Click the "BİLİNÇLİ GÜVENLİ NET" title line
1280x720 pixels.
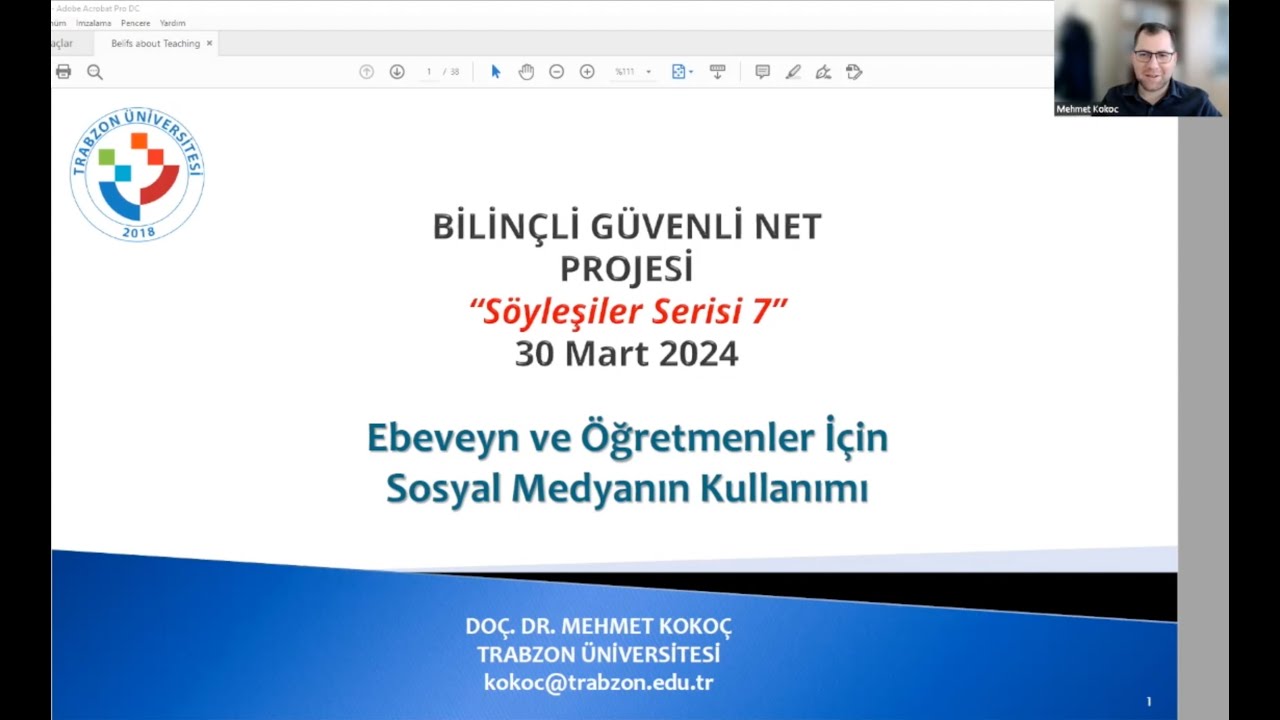pyautogui.click(x=627, y=226)
